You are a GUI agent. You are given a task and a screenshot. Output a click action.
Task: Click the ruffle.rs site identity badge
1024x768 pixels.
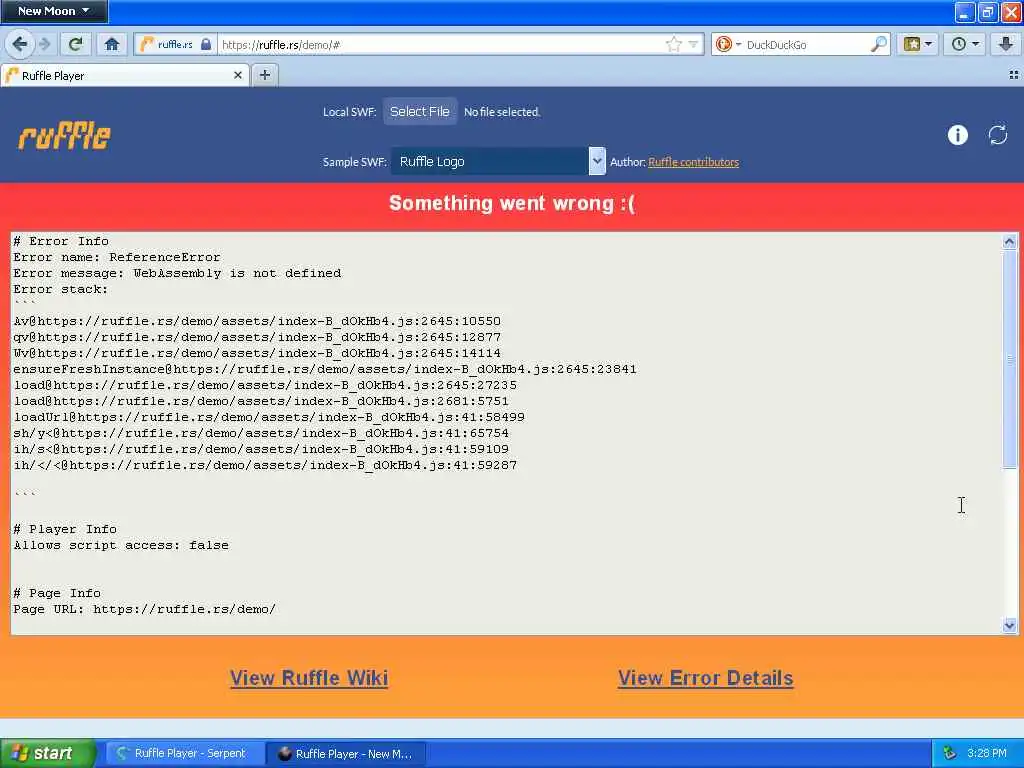tap(176, 44)
